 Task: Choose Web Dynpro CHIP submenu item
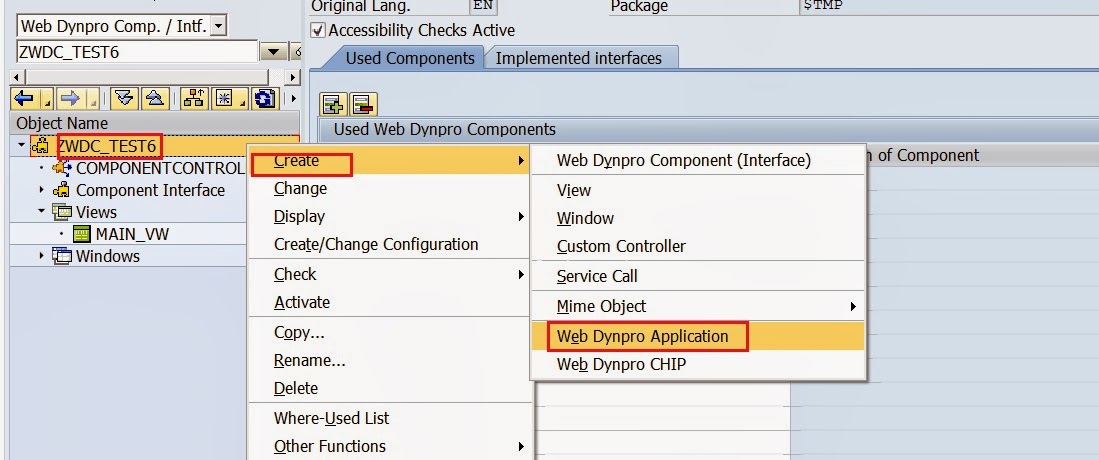pyautogui.click(x=697, y=365)
